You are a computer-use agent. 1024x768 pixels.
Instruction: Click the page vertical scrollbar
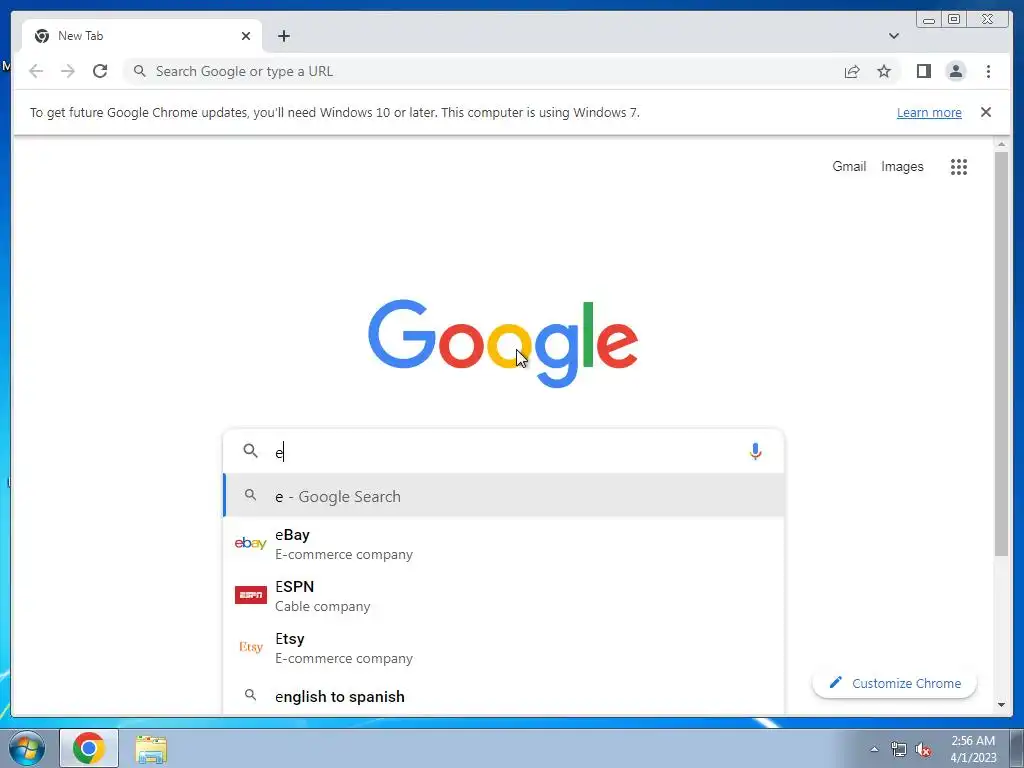pos(1001,355)
